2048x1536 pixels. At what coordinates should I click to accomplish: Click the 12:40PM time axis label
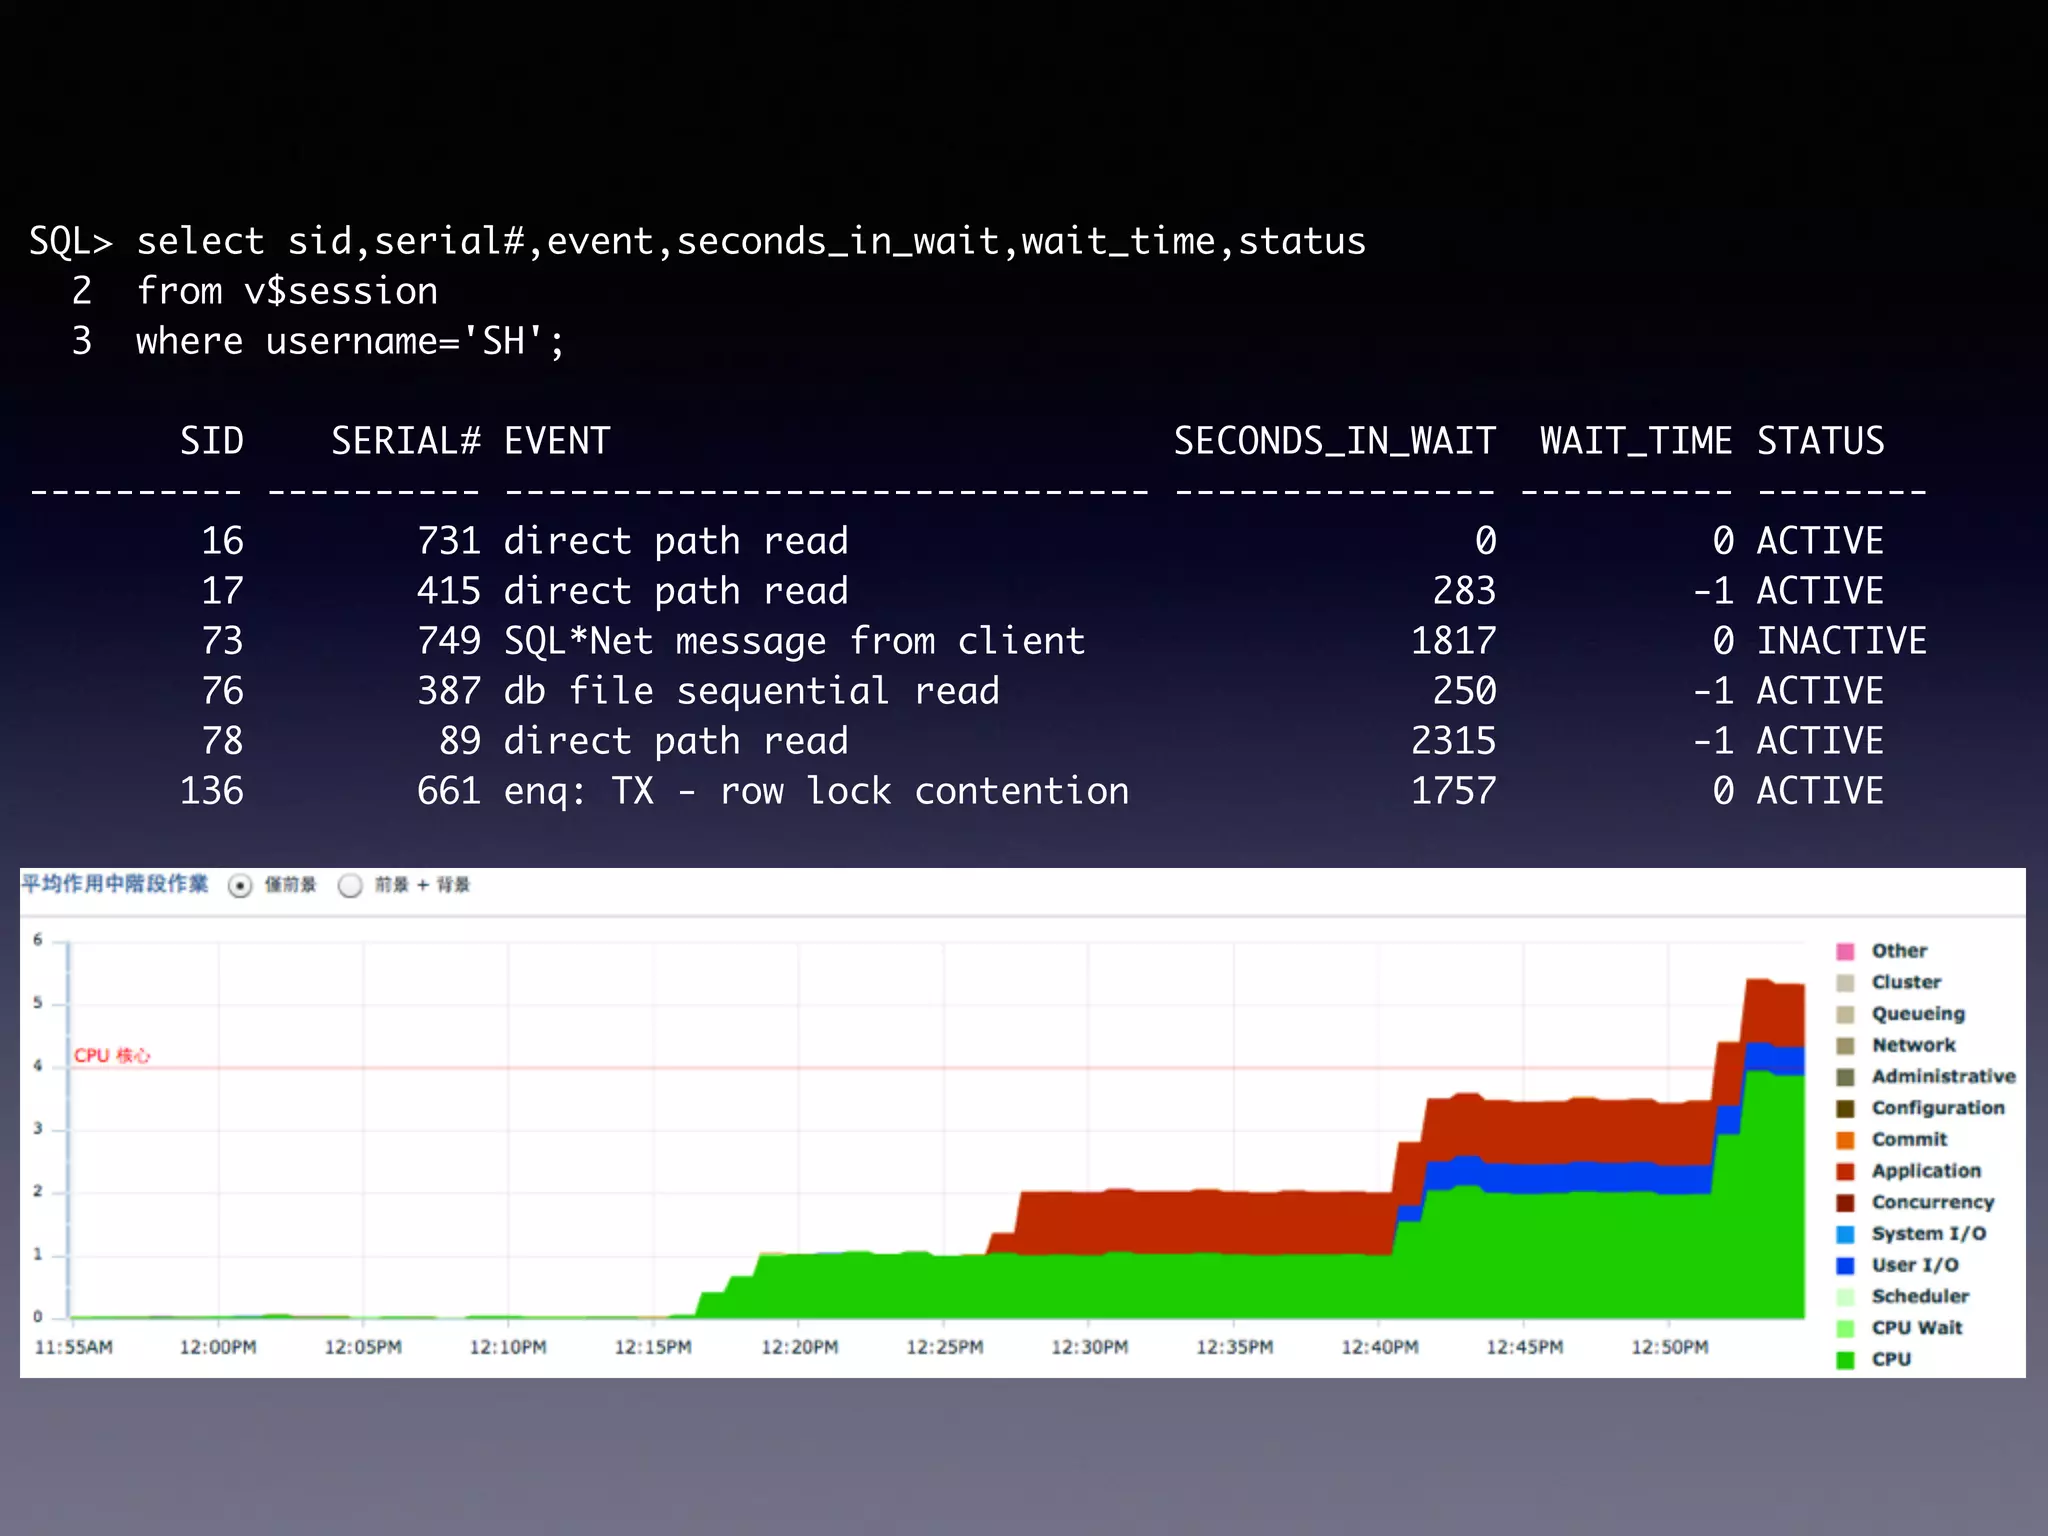tap(1379, 1347)
